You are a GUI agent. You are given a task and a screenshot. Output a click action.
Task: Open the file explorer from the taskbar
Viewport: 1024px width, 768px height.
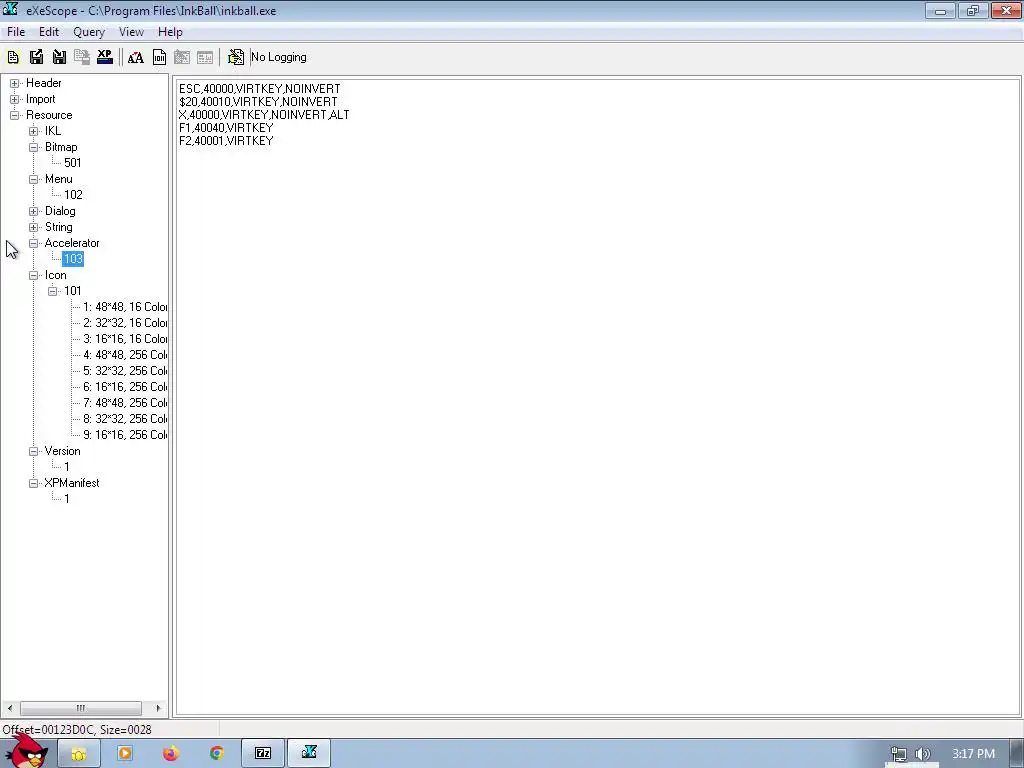pyautogui.click(x=79, y=754)
